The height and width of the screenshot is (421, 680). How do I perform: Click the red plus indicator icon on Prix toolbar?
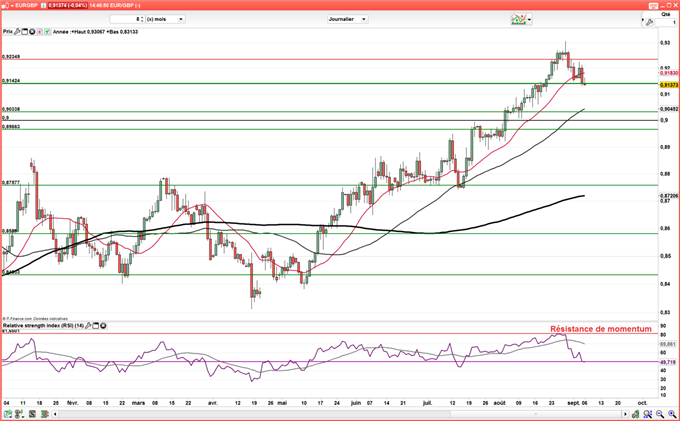39,32
